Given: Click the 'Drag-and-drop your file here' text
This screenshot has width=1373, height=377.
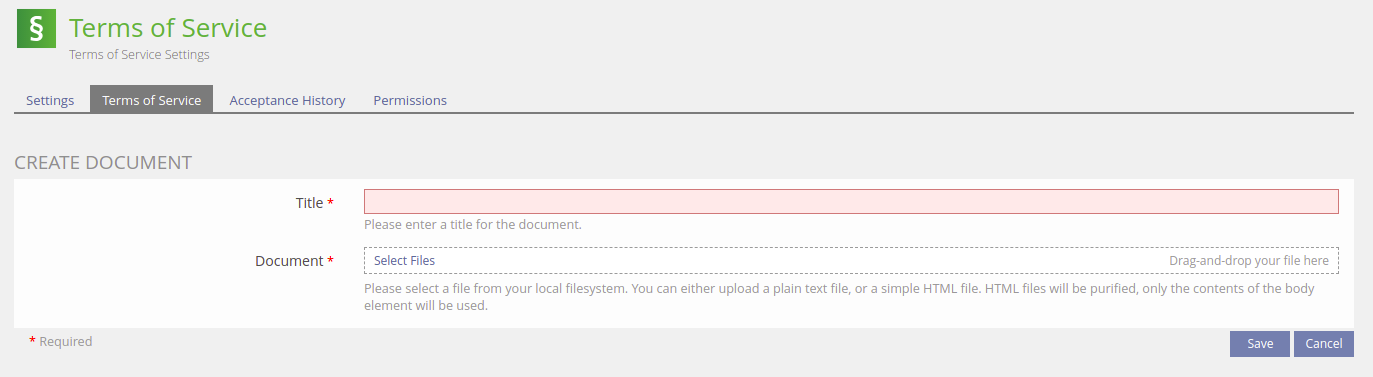Looking at the screenshot, I should 1249,260.
